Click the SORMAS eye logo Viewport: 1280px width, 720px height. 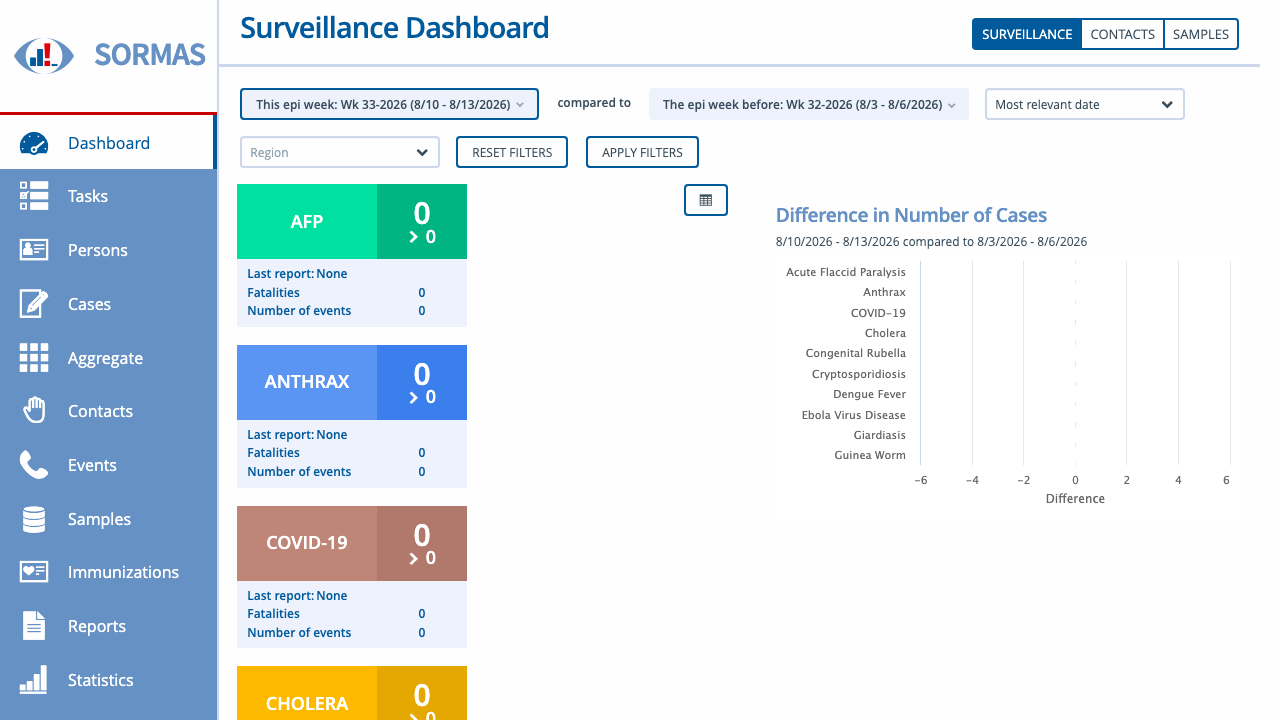(x=44, y=55)
